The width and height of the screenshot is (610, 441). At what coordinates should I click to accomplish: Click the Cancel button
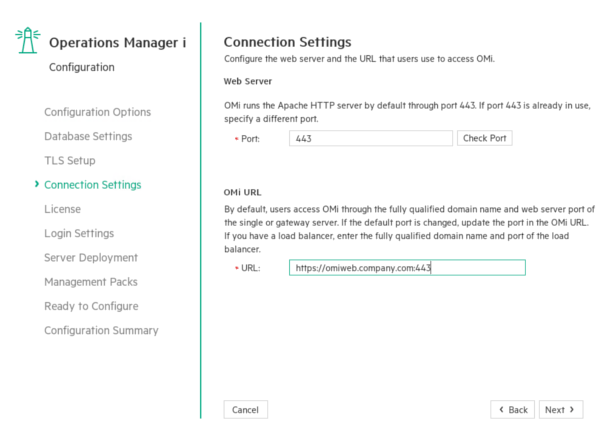coord(245,410)
